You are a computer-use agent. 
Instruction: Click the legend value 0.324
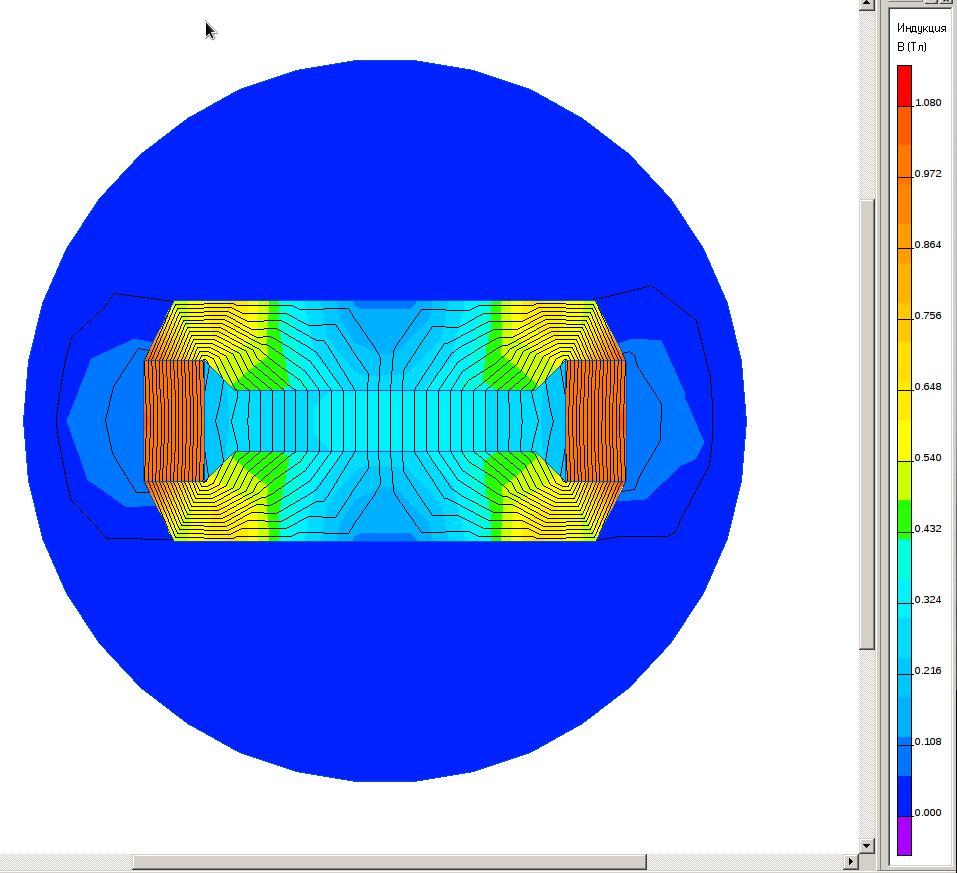pyautogui.click(x=928, y=600)
